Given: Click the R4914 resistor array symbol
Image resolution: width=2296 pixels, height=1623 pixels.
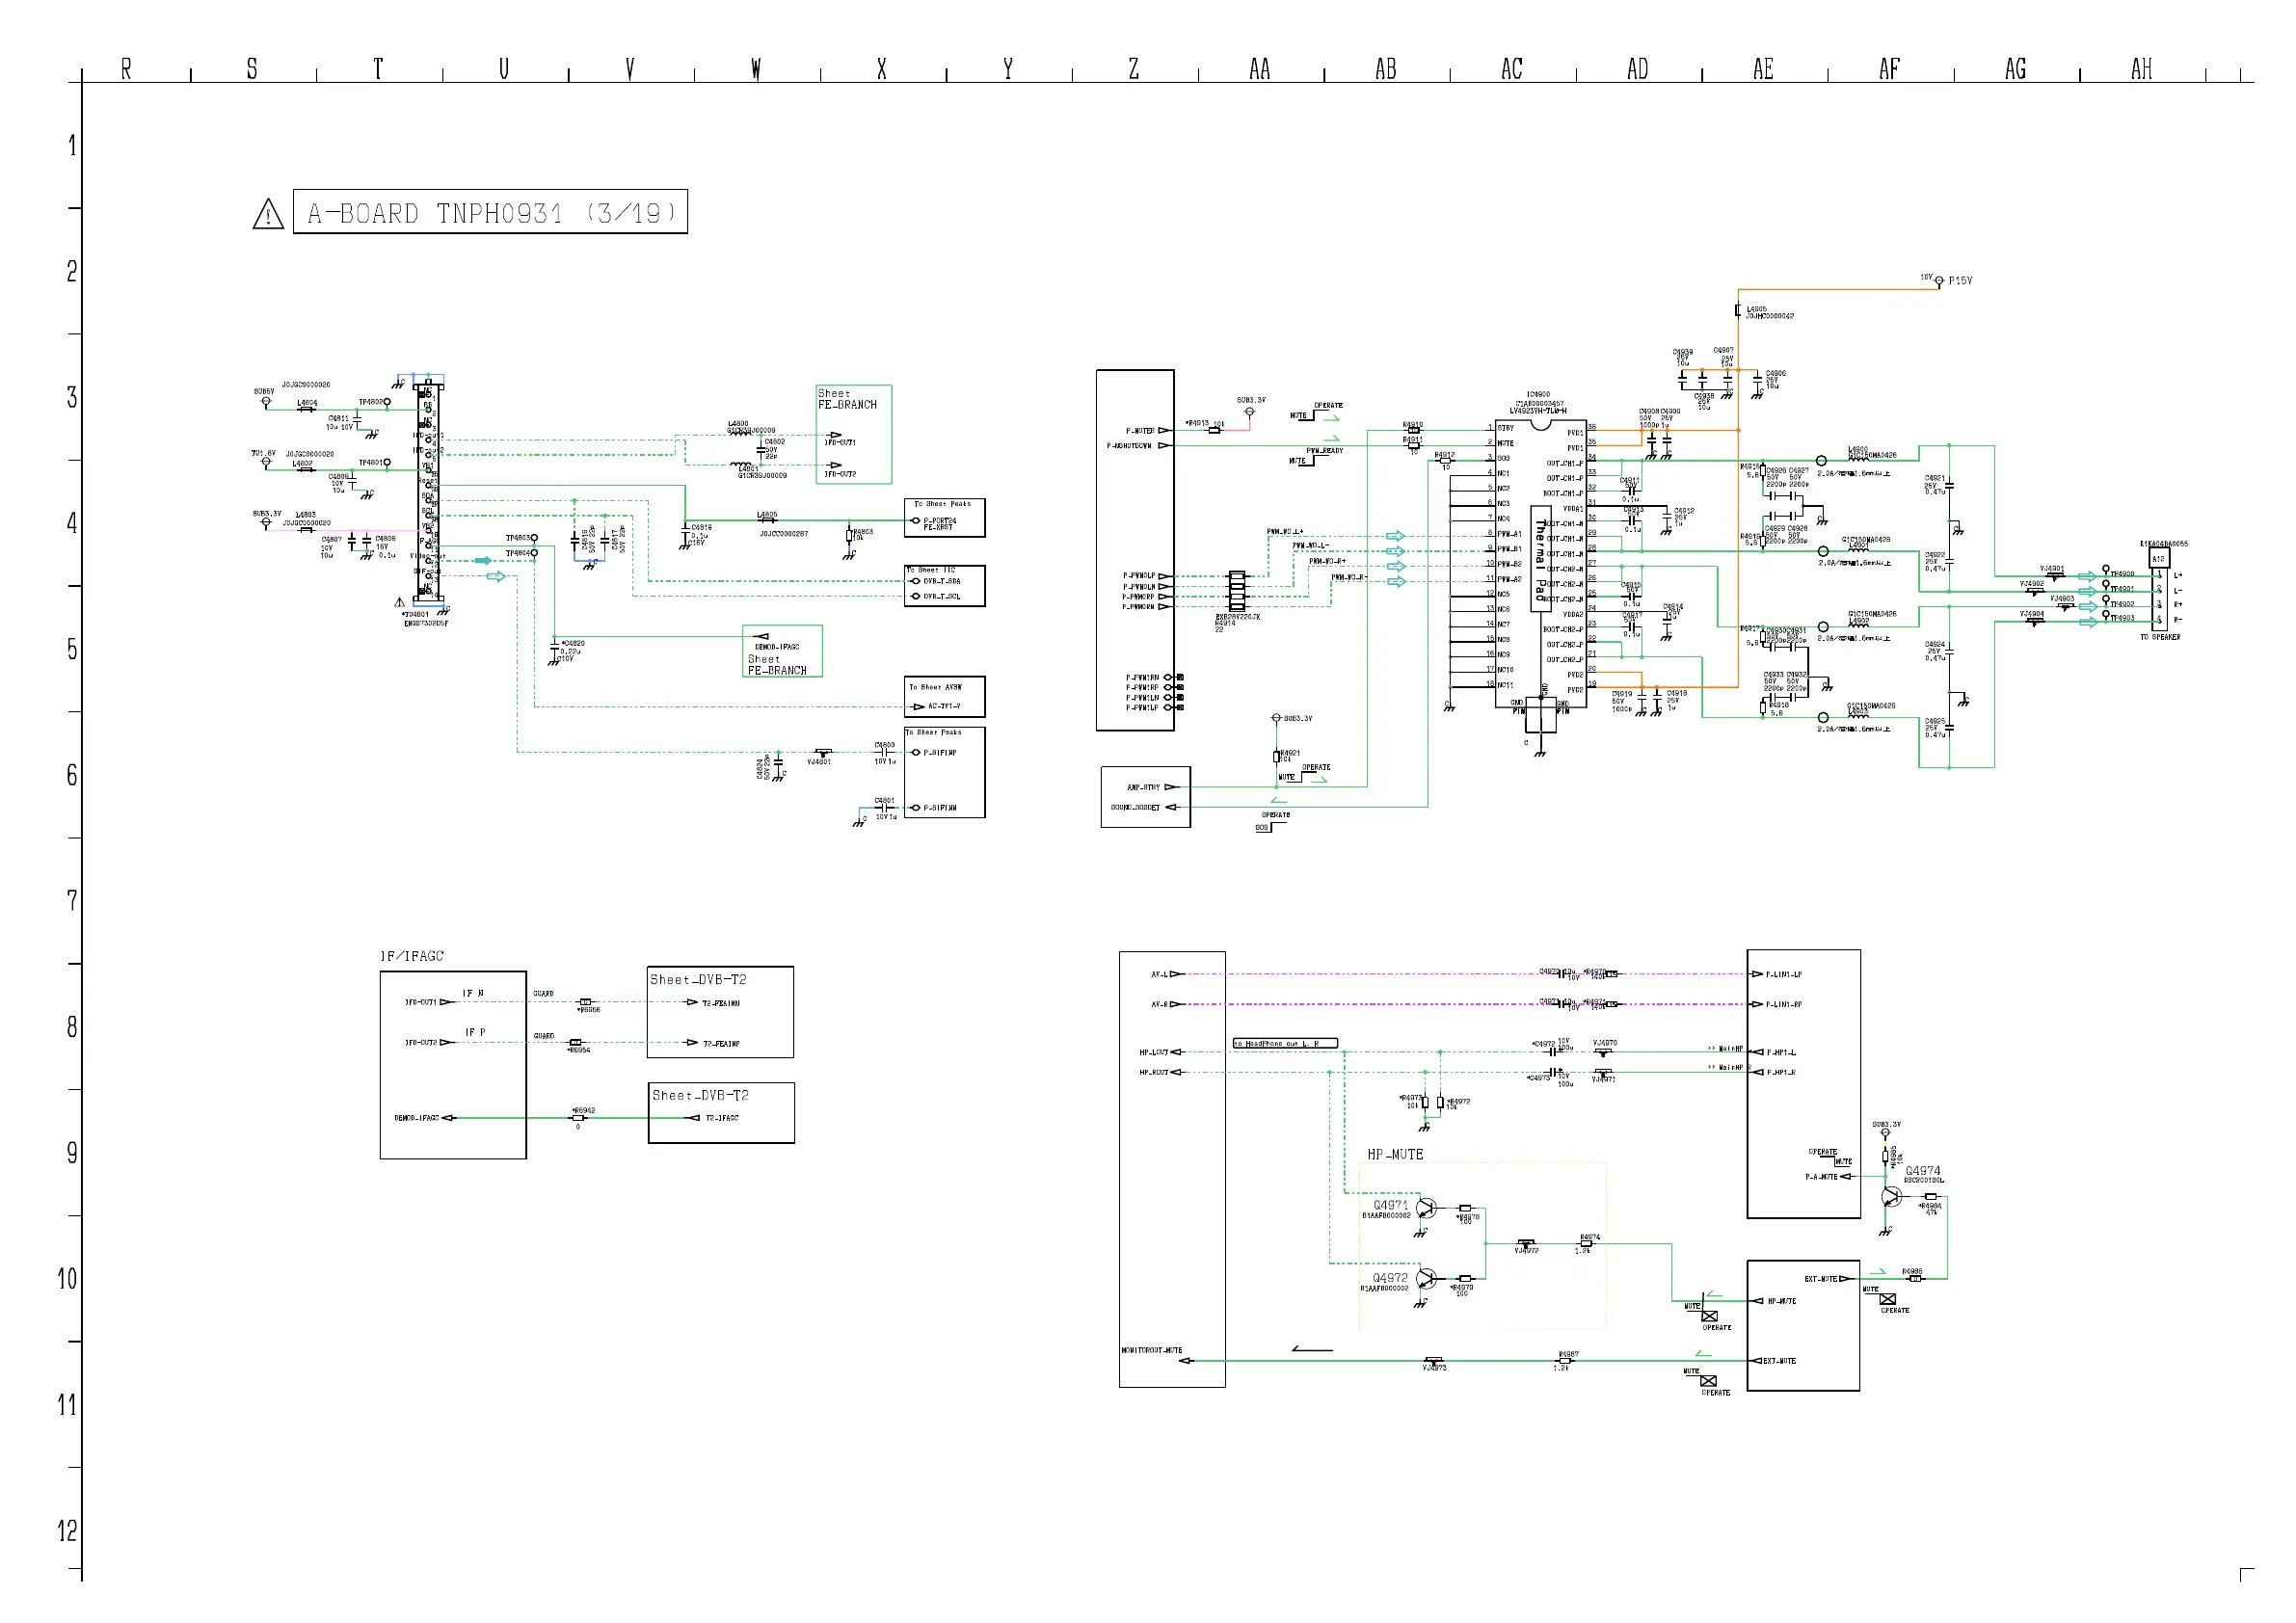Looking at the screenshot, I should (1237, 591).
